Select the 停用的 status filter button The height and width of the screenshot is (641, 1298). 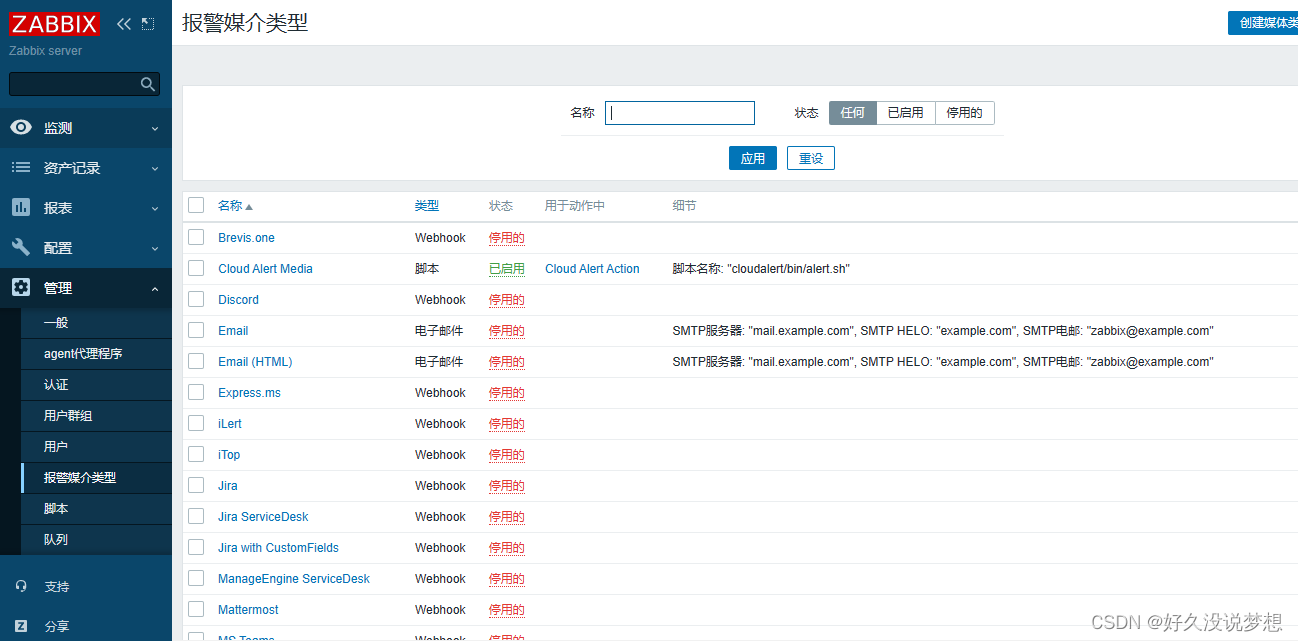(x=965, y=113)
